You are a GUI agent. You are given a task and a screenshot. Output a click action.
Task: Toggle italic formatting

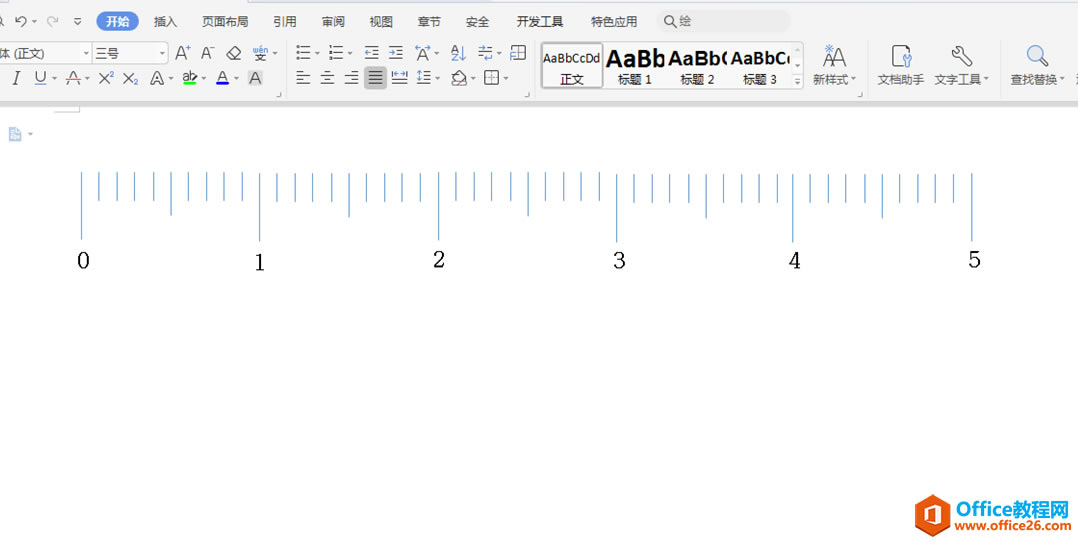[x=16, y=78]
